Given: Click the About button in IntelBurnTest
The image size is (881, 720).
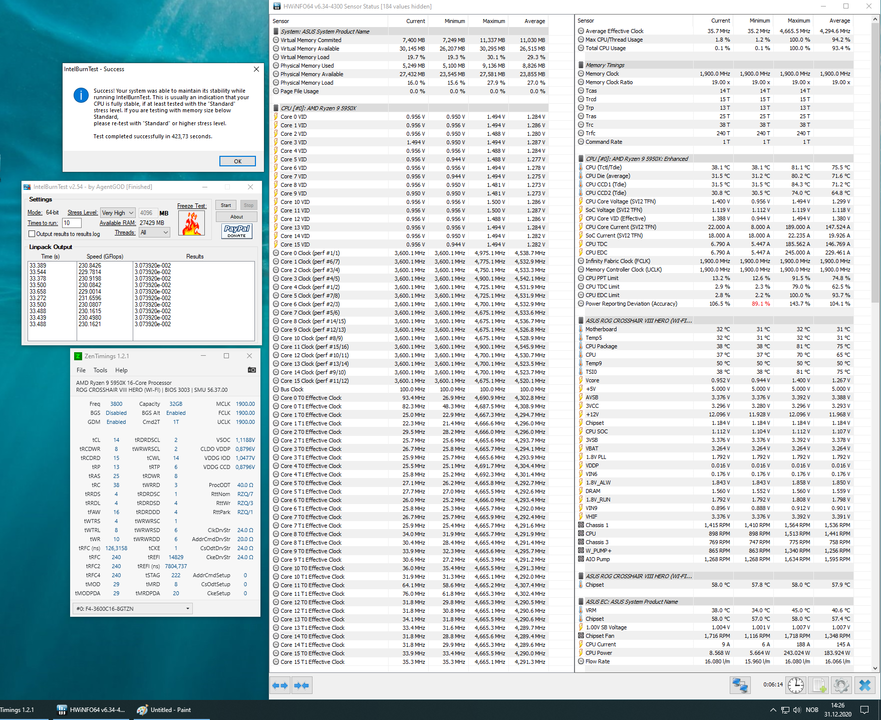Looking at the screenshot, I should tap(237, 216).
